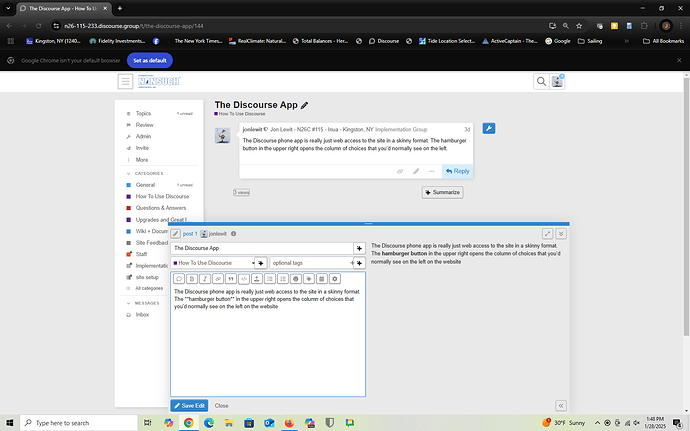Open Review in sidebar

144,125
